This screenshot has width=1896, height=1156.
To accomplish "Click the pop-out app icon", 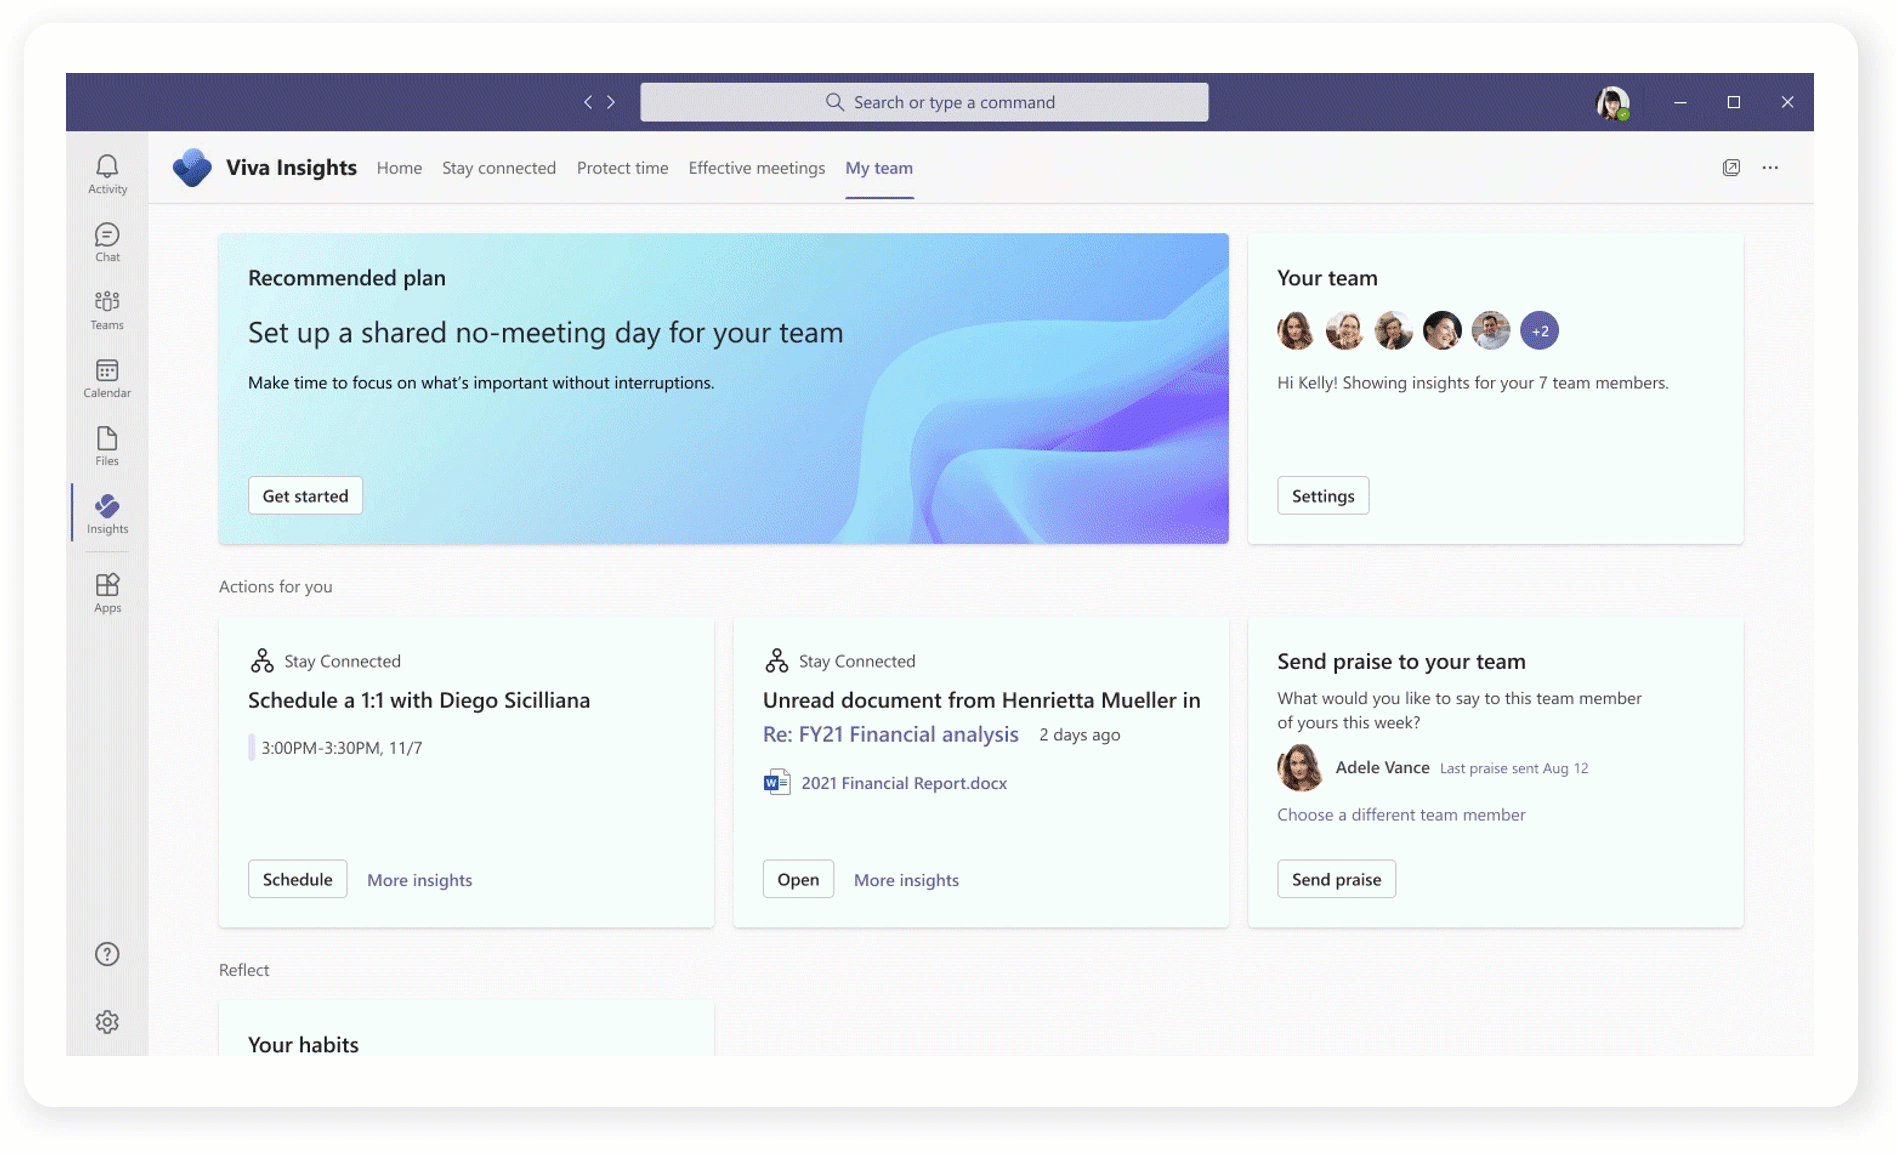I will pyautogui.click(x=1731, y=167).
